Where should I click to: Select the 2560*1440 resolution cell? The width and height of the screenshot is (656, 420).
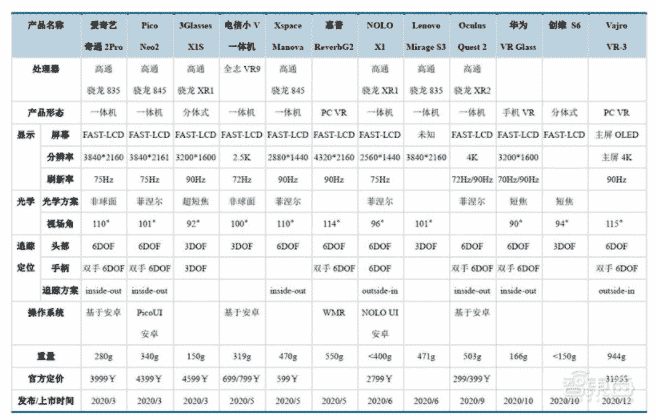pyautogui.click(x=380, y=157)
